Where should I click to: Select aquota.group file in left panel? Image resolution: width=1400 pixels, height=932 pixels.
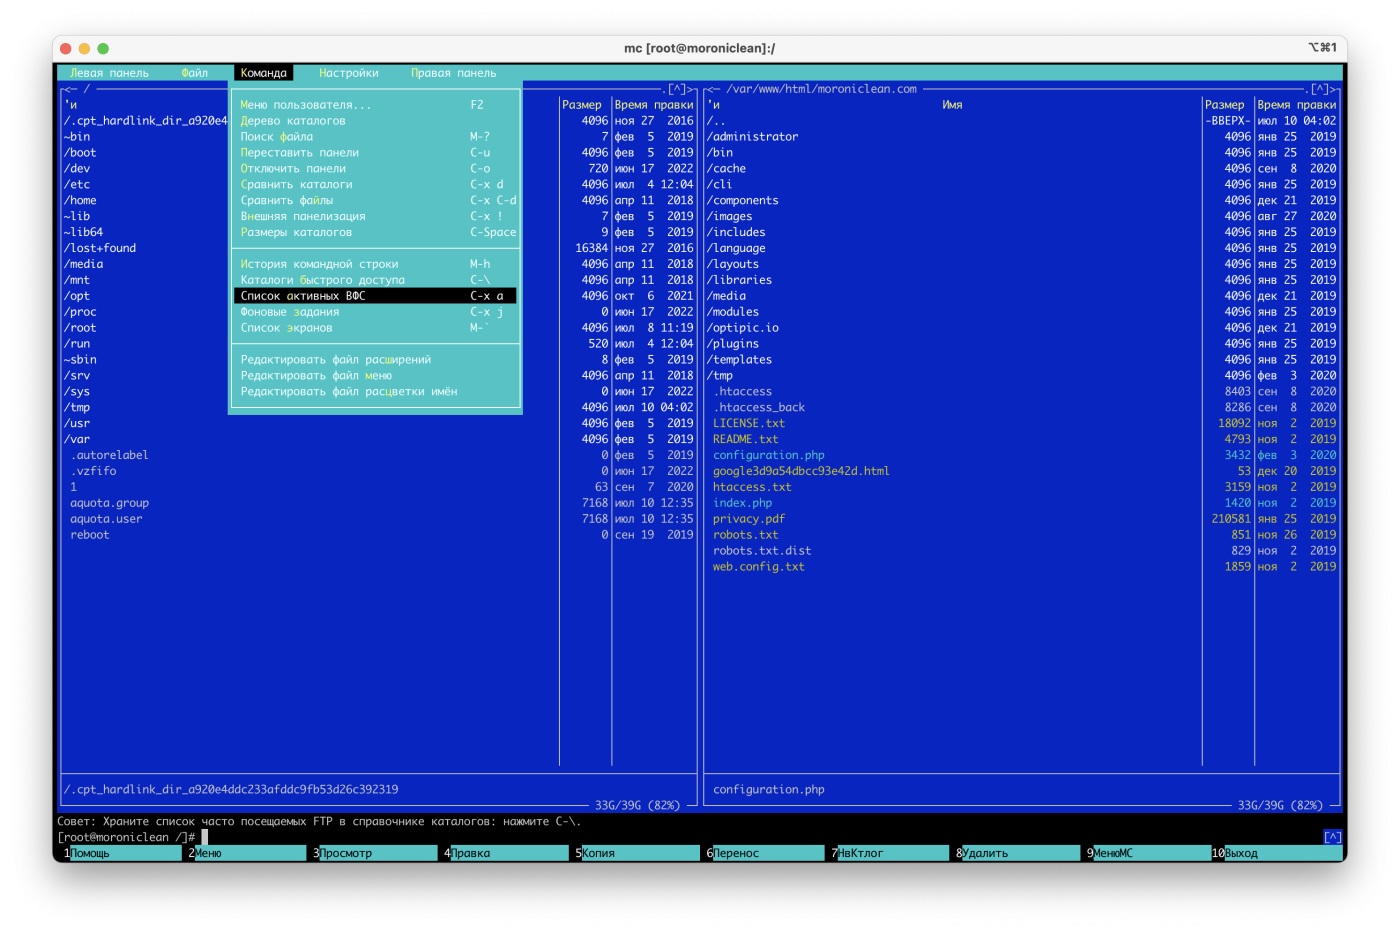point(379,503)
